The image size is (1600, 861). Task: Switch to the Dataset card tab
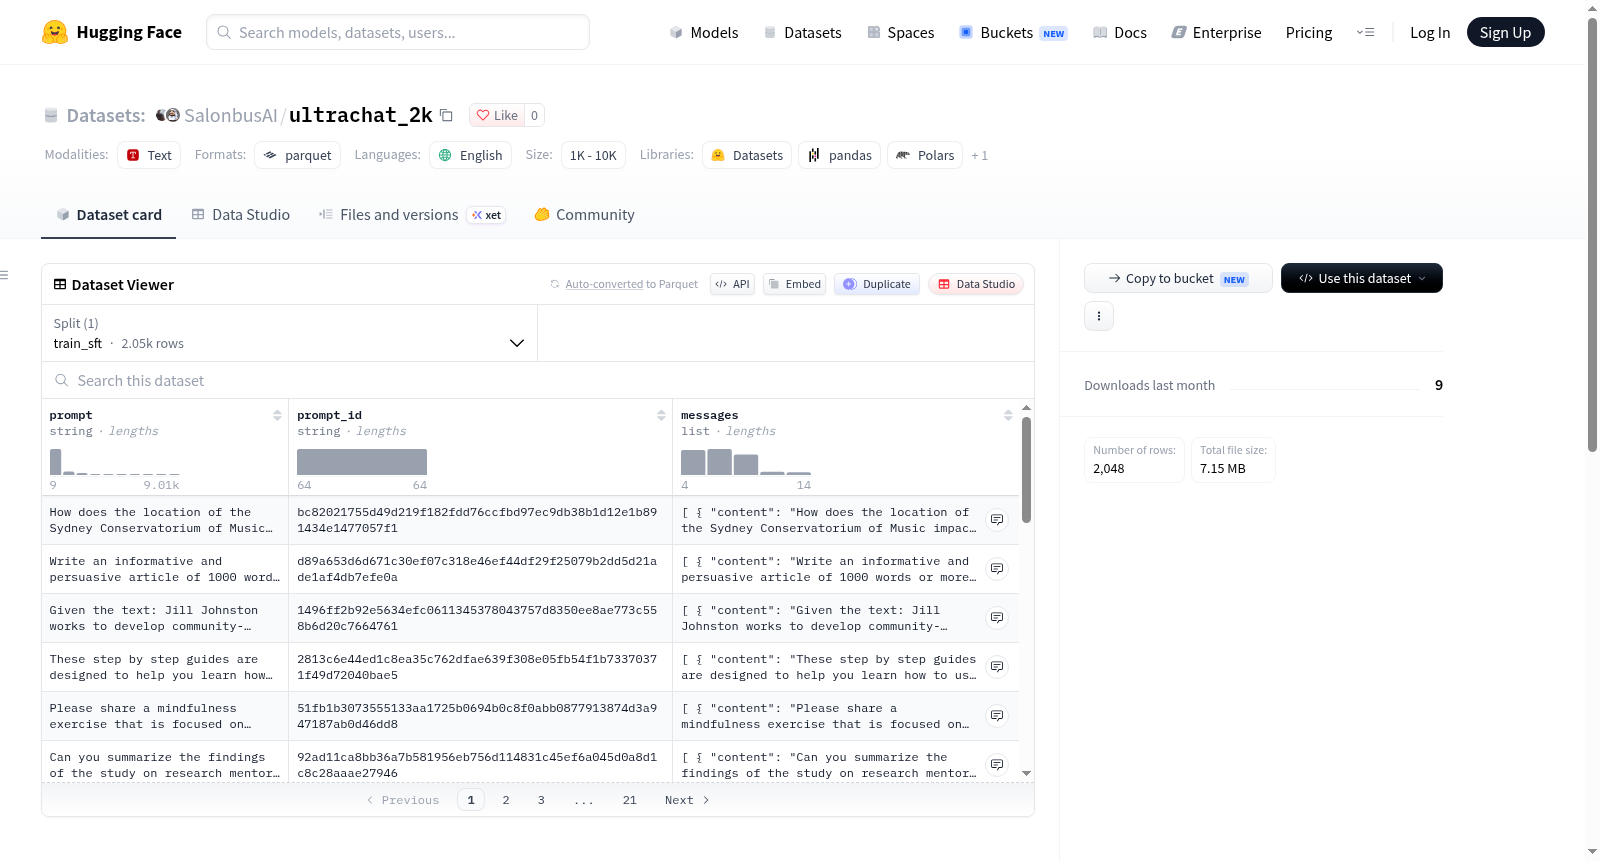109,215
